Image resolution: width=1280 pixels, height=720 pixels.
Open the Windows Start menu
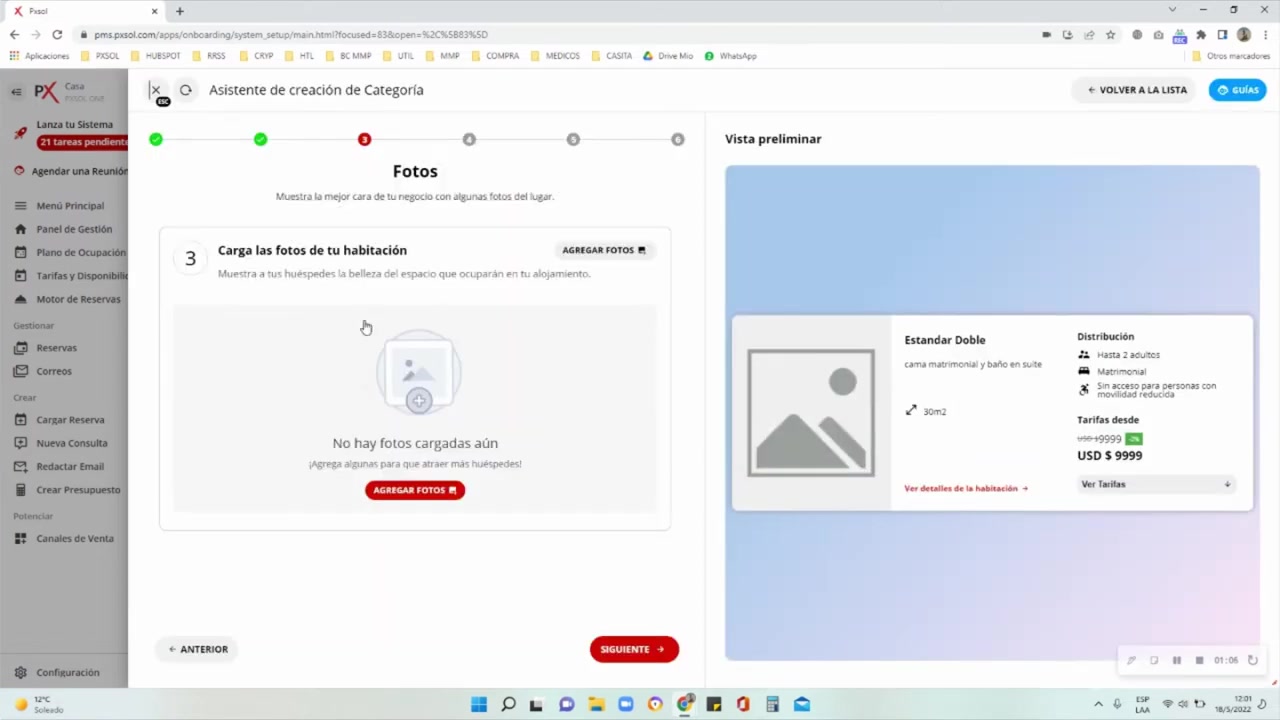pos(479,704)
